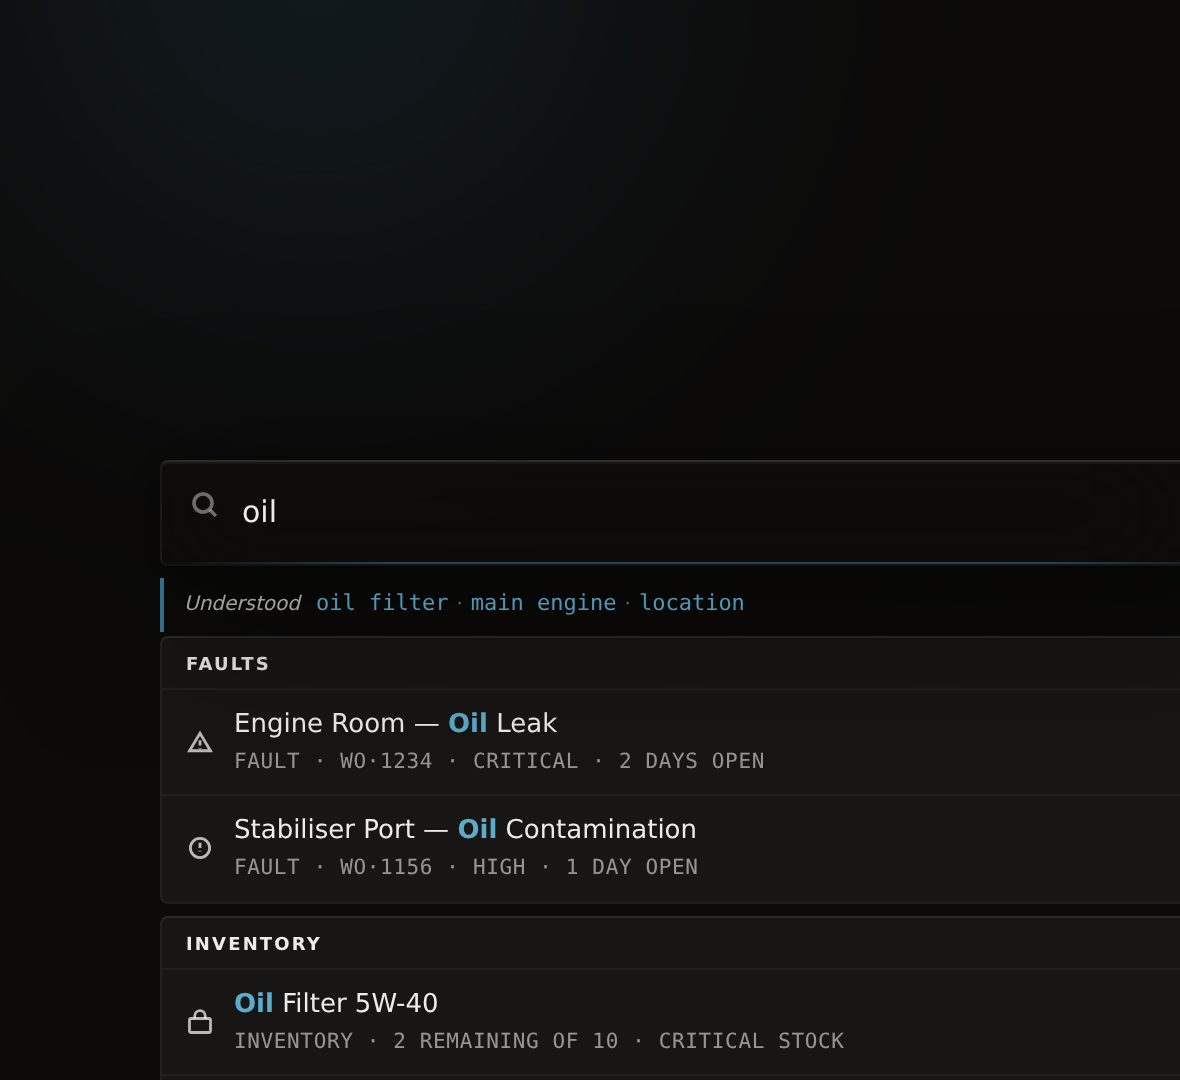View the Oil Filter 5W-40 inventory item
Image resolution: width=1180 pixels, height=1080 pixels.
click(x=335, y=1002)
